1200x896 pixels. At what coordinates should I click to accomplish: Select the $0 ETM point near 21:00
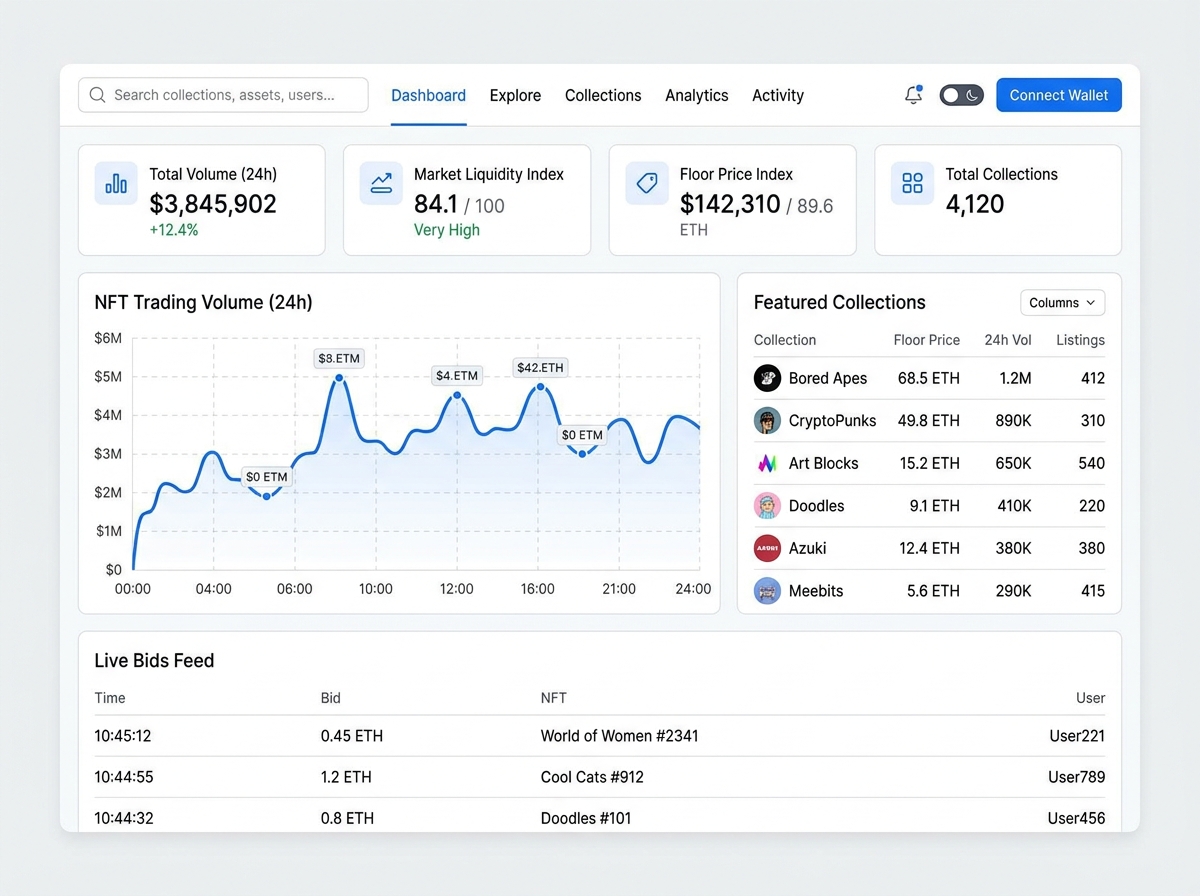pos(582,454)
